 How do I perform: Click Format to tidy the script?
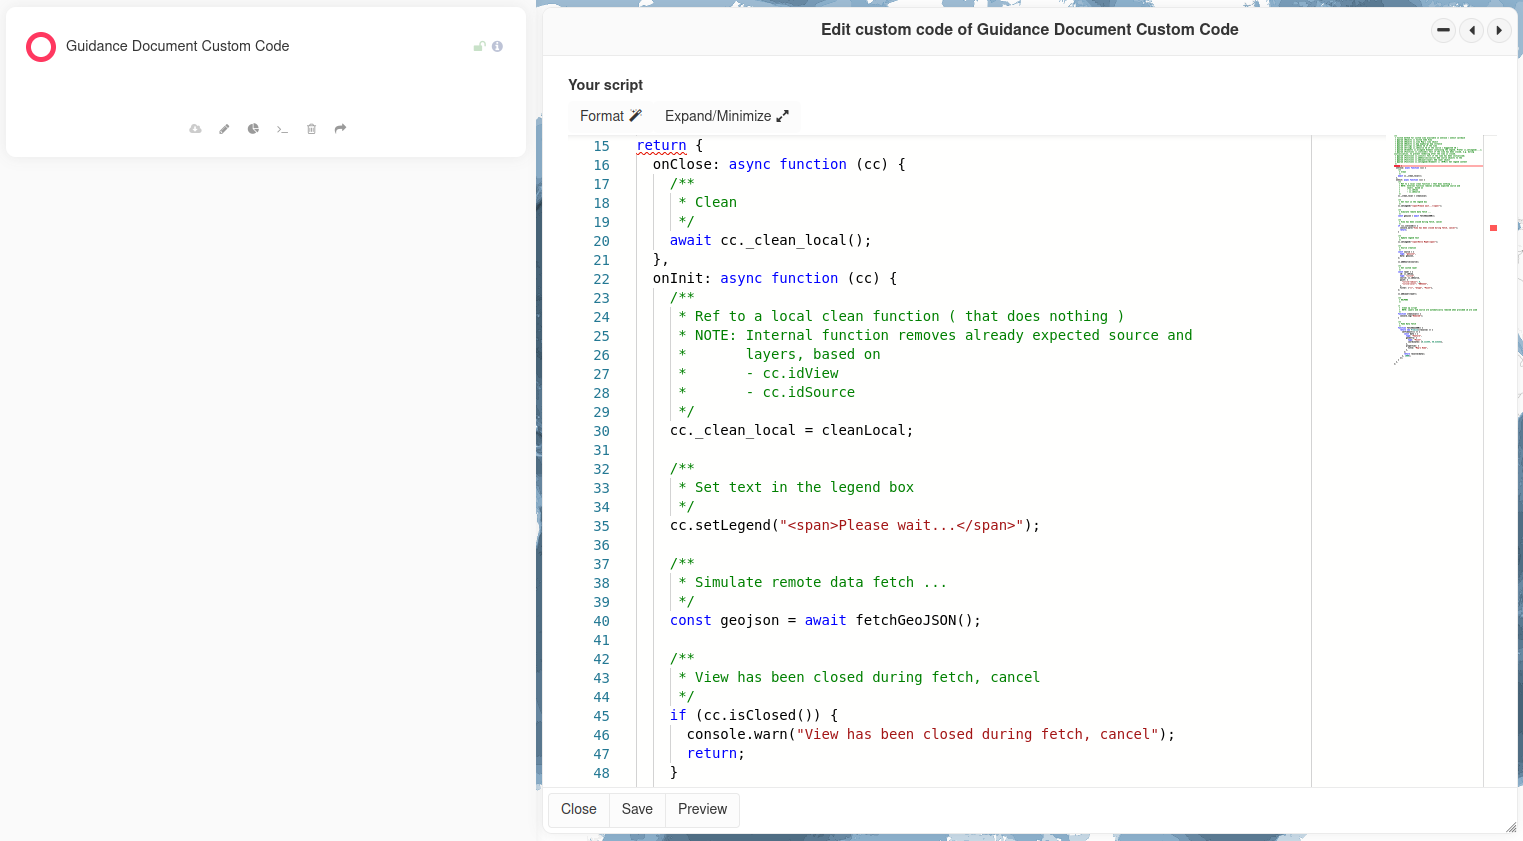point(610,116)
